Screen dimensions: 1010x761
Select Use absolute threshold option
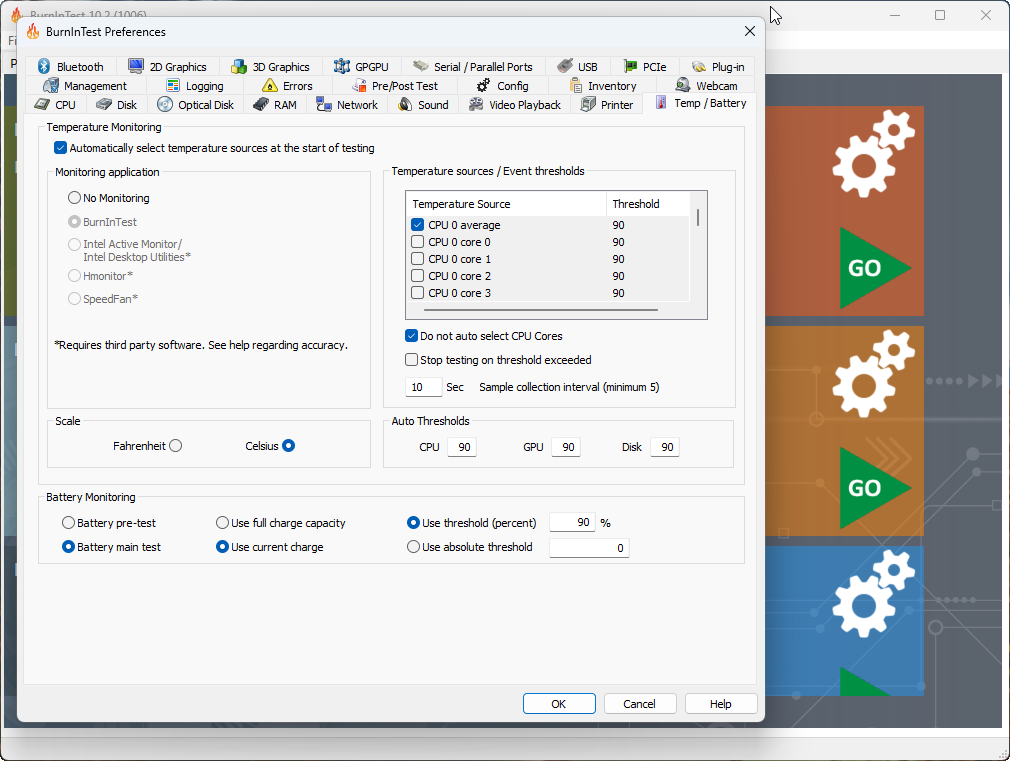click(414, 546)
